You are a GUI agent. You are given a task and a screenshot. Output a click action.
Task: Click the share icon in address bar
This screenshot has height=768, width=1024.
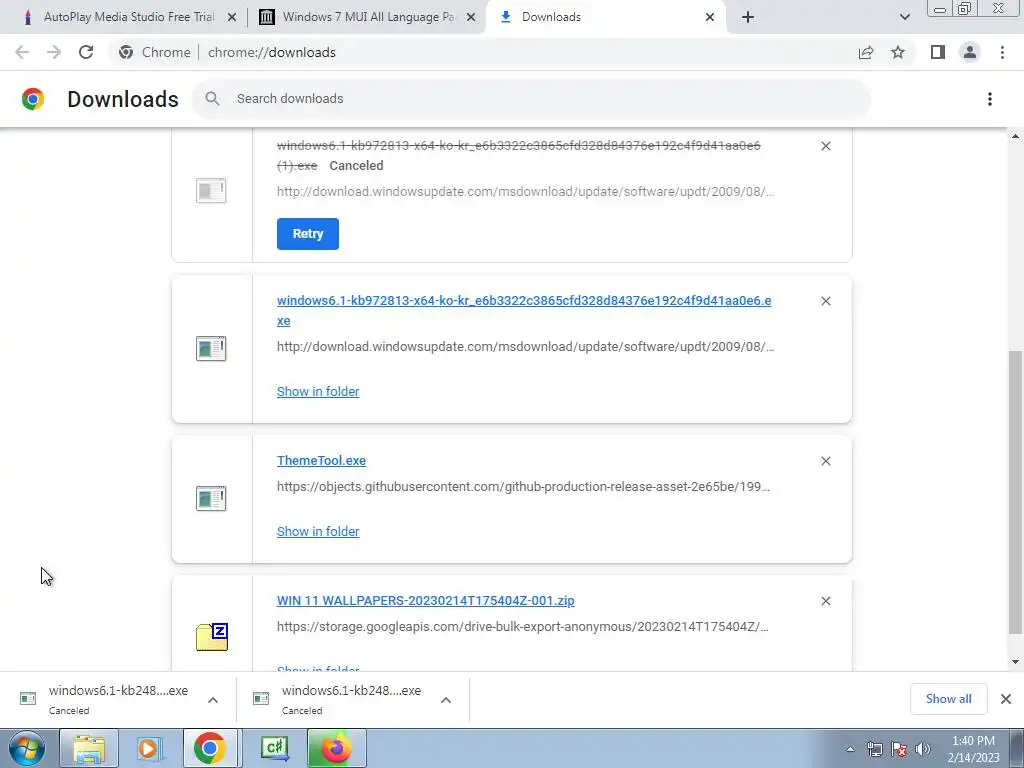click(866, 52)
